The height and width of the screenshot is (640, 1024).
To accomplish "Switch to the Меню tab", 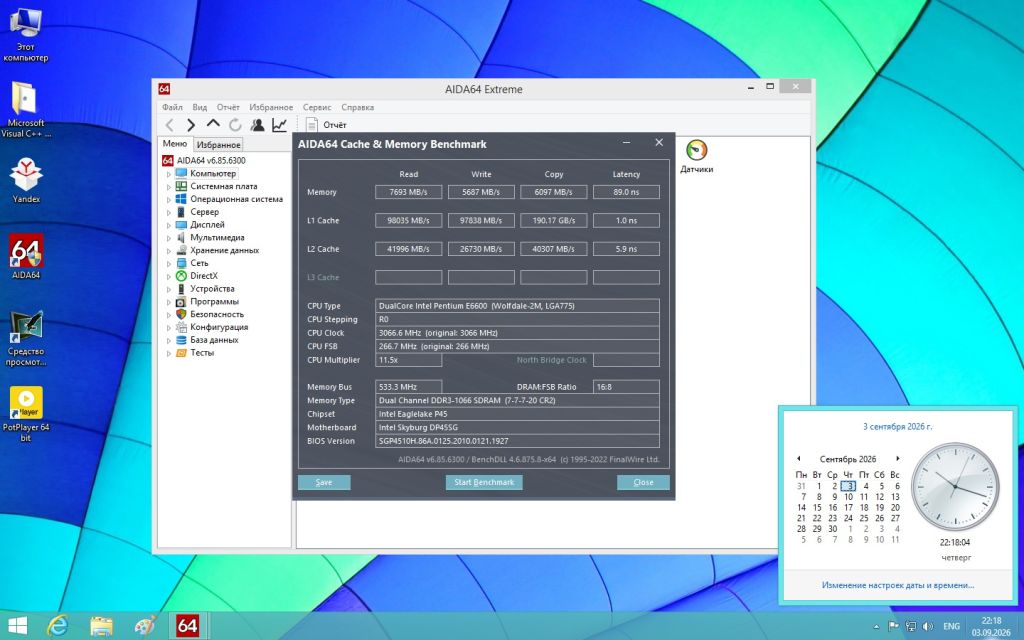I will coord(174,144).
